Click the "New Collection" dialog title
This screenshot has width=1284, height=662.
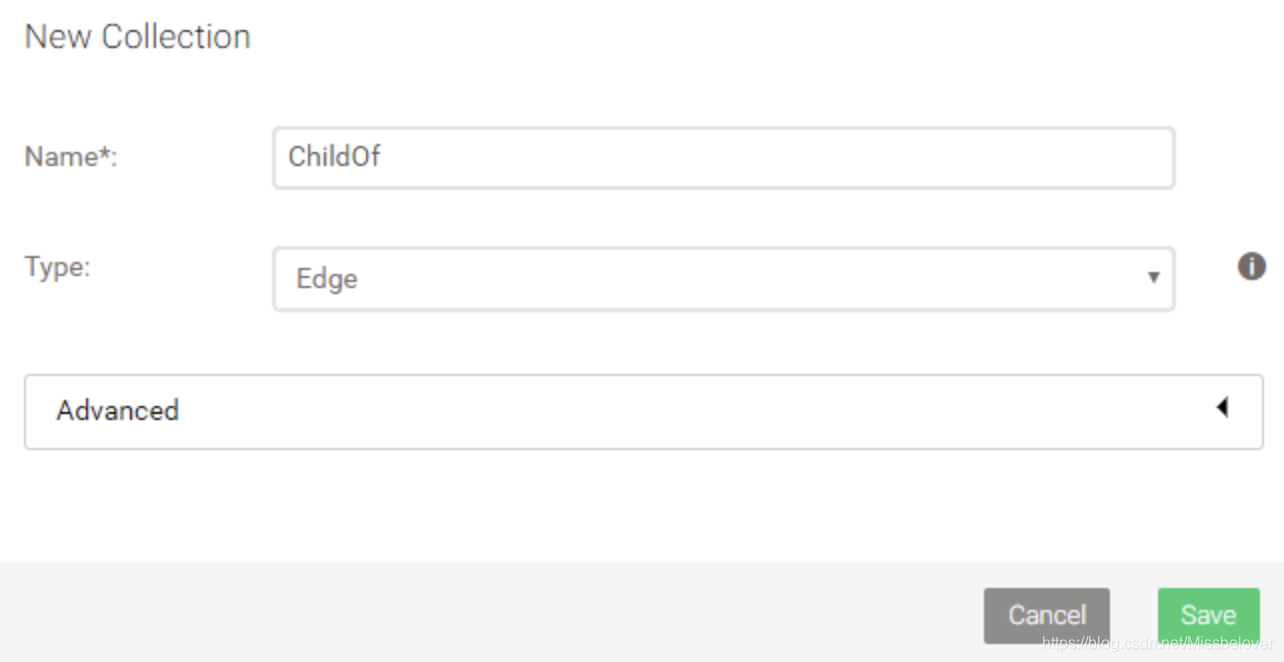[x=137, y=37]
